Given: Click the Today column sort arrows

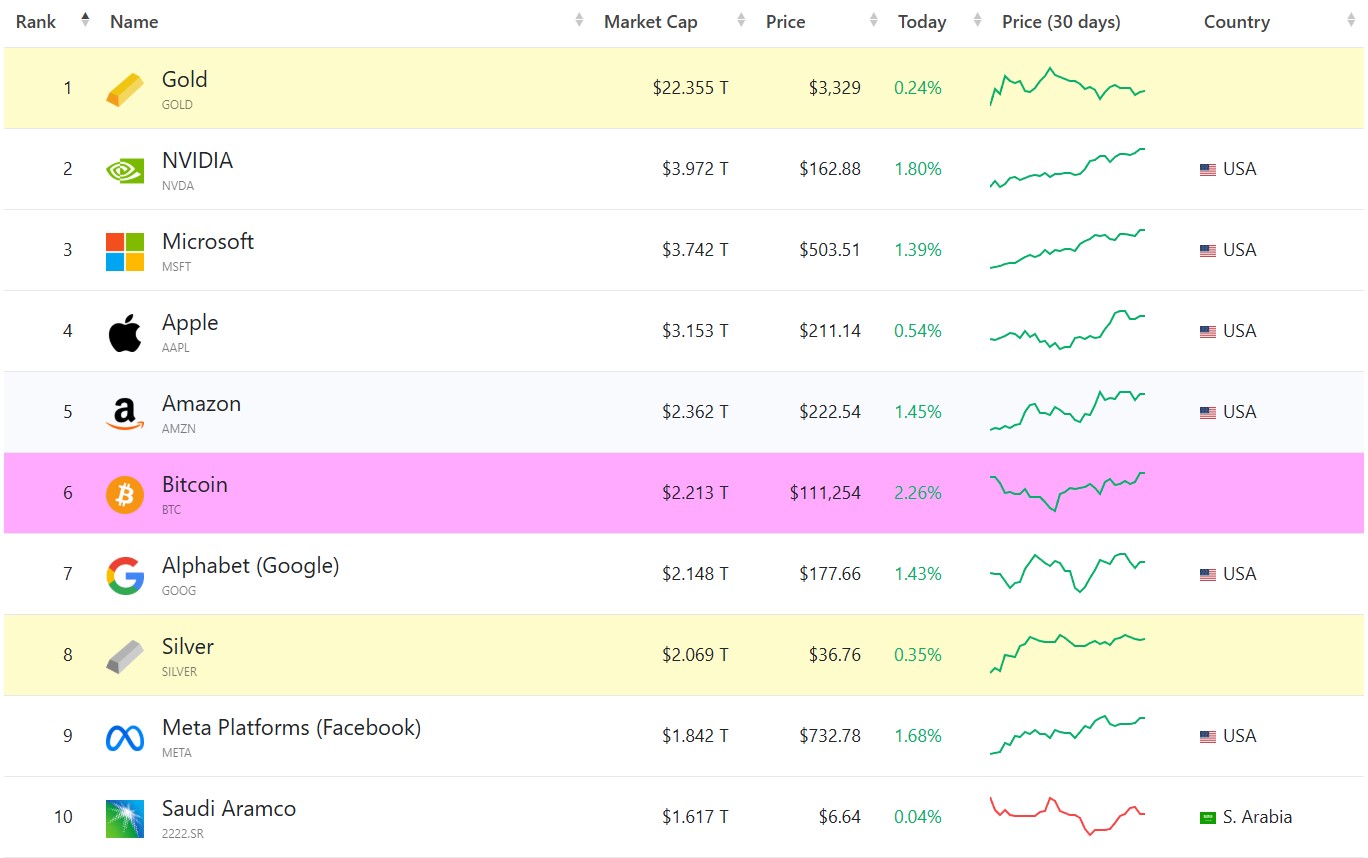Looking at the screenshot, I should click(x=976, y=21).
